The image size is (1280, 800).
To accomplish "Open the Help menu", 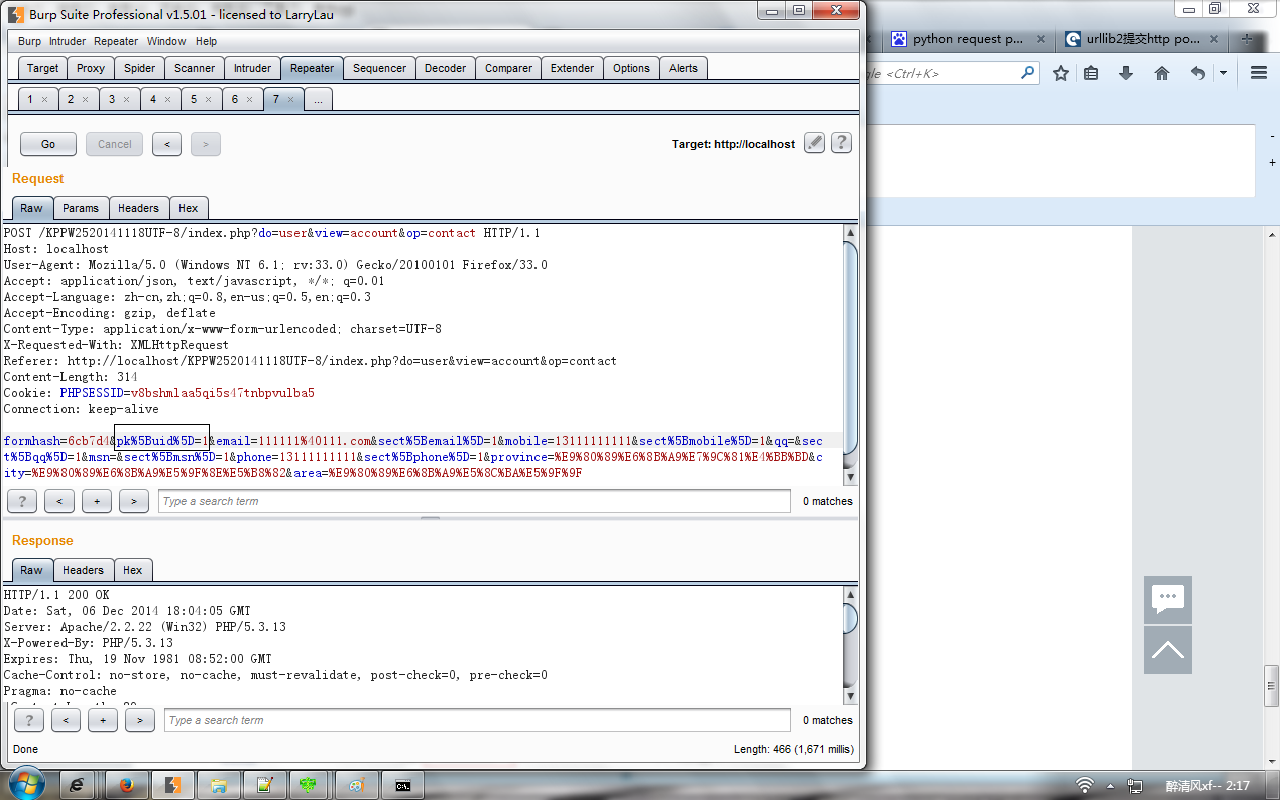I will pyautogui.click(x=206, y=41).
